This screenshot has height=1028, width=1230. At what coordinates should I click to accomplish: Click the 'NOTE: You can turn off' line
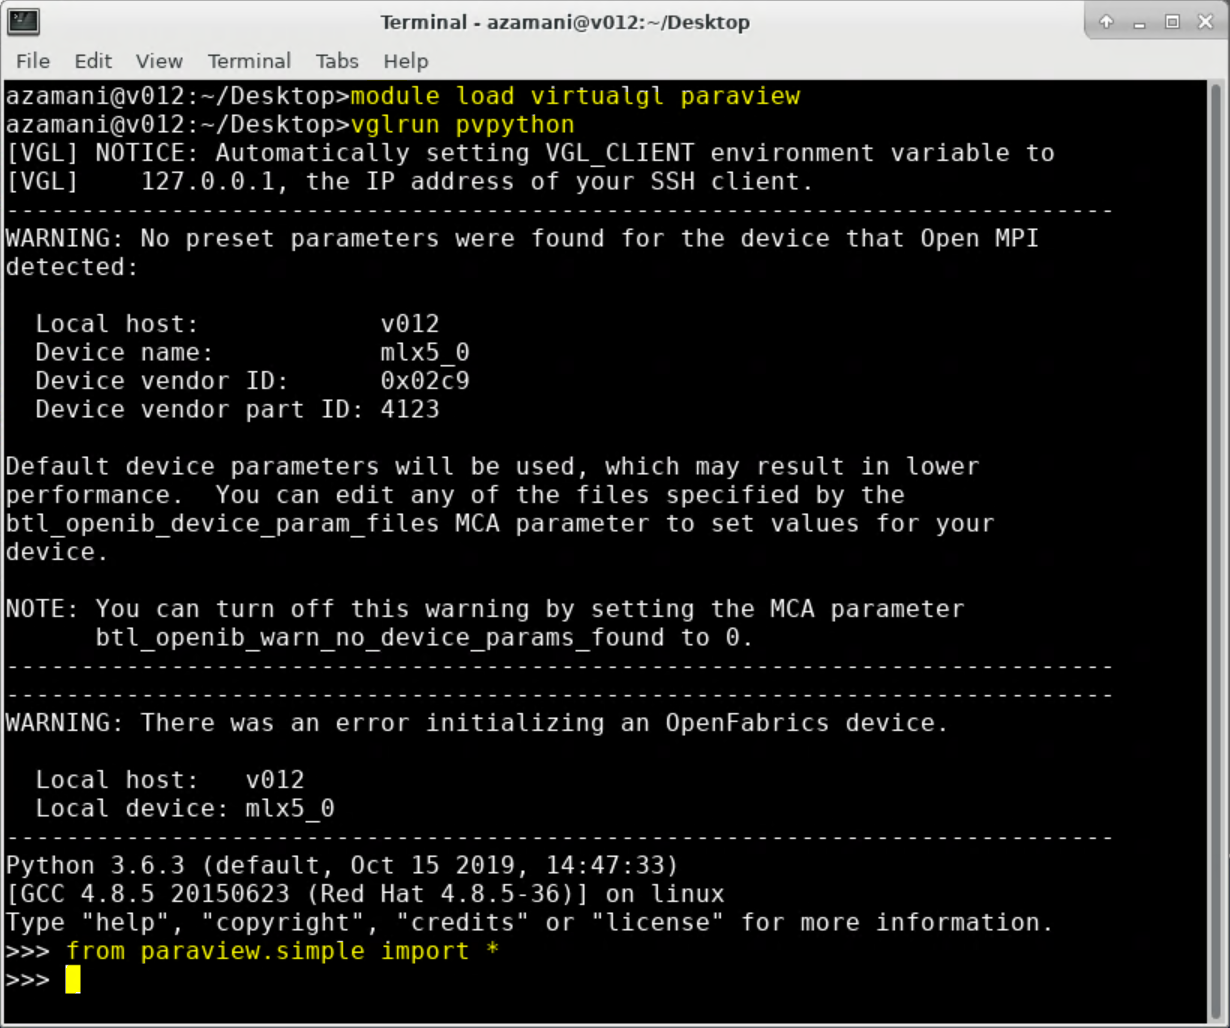click(485, 609)
